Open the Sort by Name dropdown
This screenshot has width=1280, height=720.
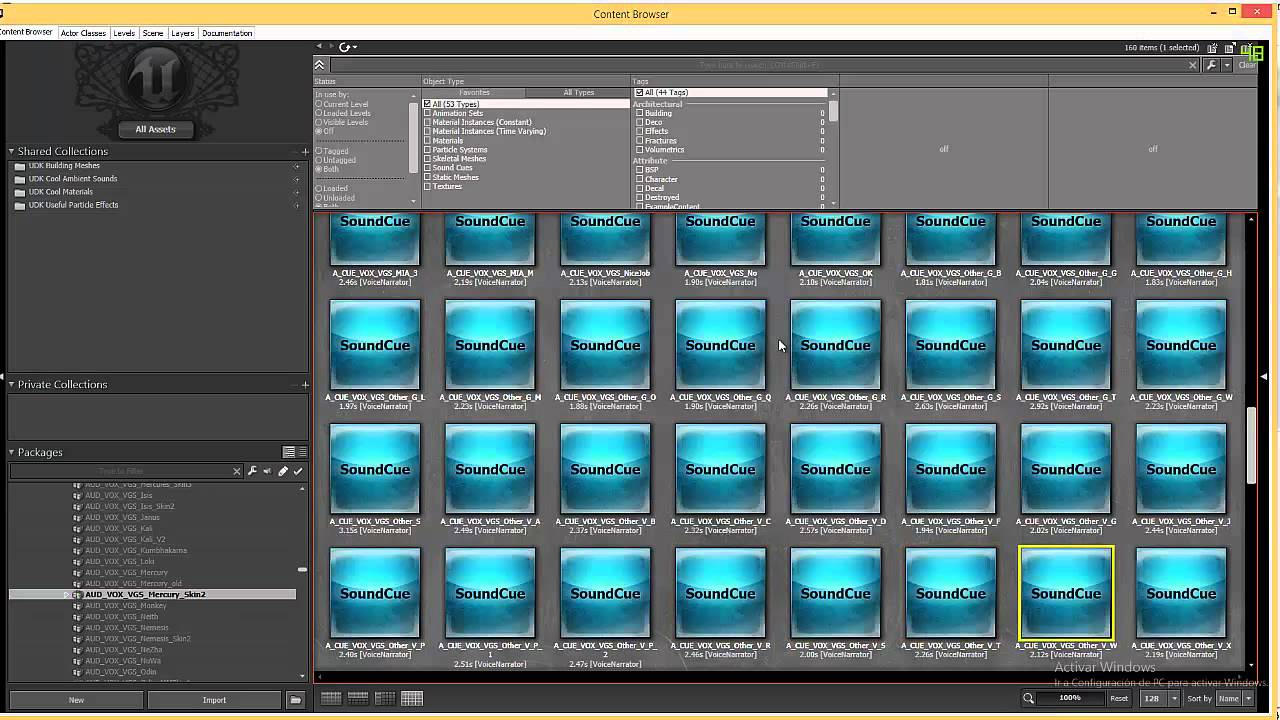(x=1248, y=698)
